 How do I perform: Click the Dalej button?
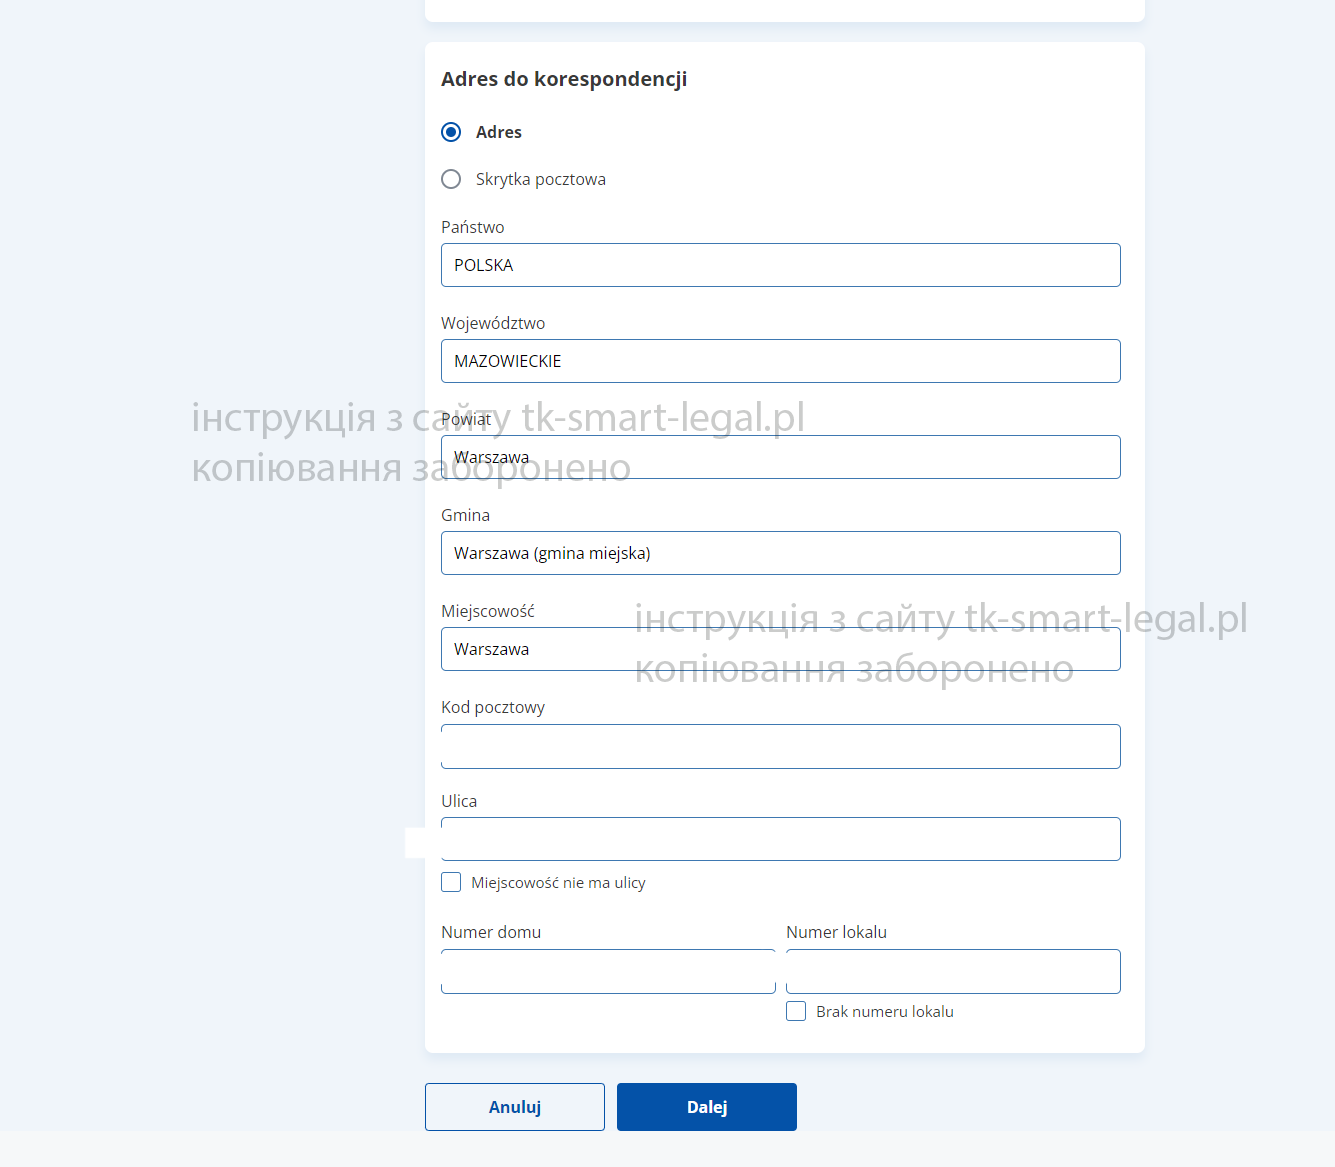point(706,1107)
